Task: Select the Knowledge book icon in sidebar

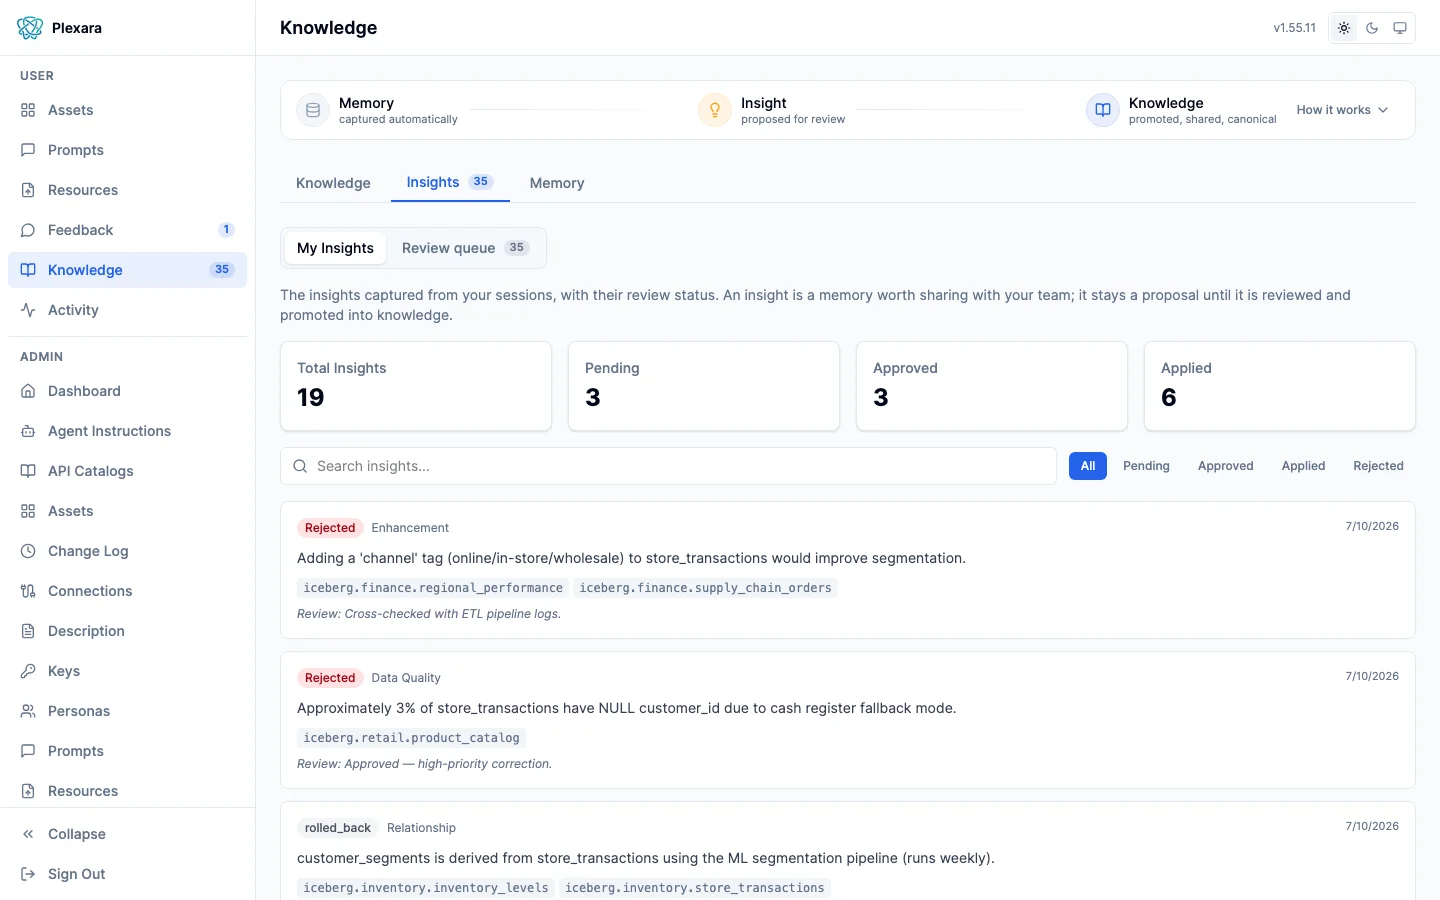Action: point(28,270)
